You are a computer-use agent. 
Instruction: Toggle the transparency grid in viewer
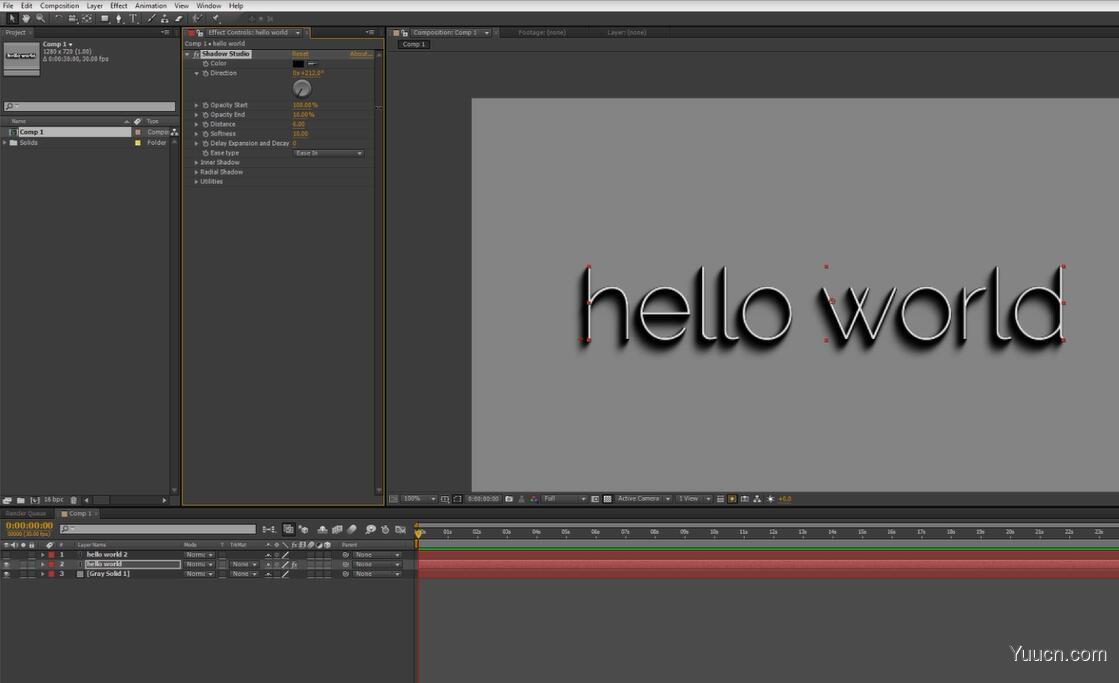tap(607, 498)
